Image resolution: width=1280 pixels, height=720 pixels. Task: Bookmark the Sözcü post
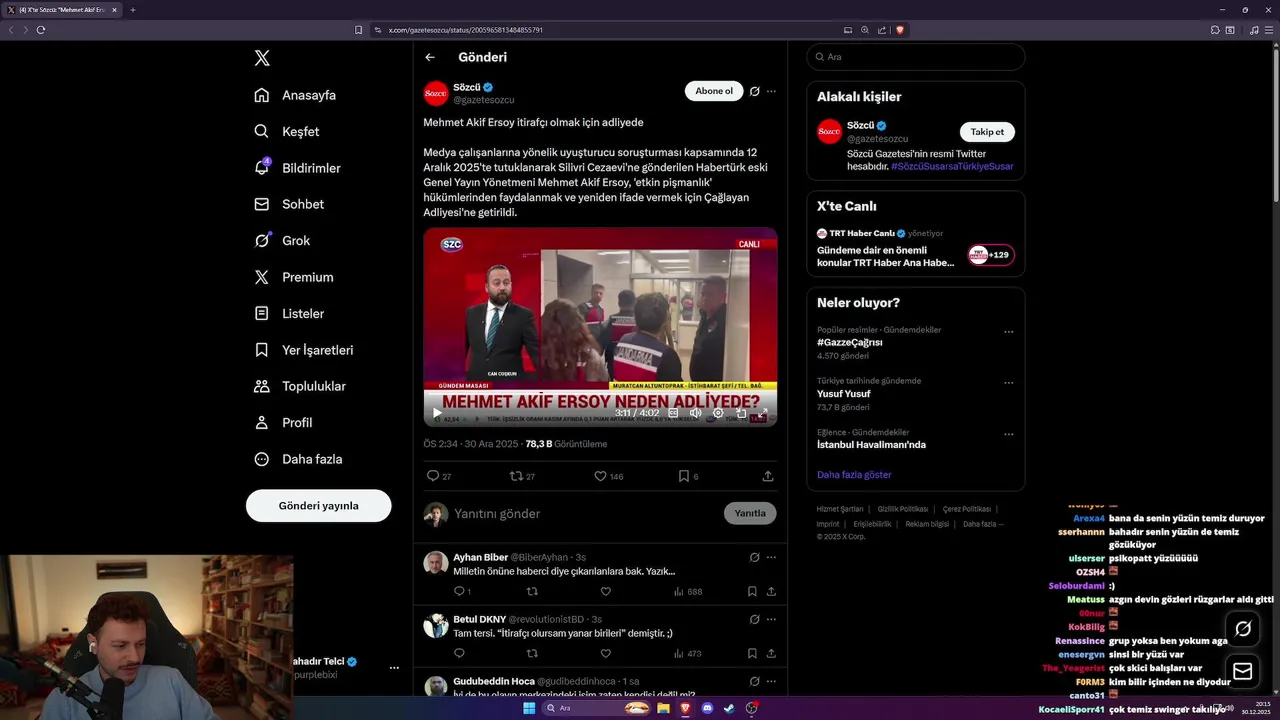click(688, 476)
